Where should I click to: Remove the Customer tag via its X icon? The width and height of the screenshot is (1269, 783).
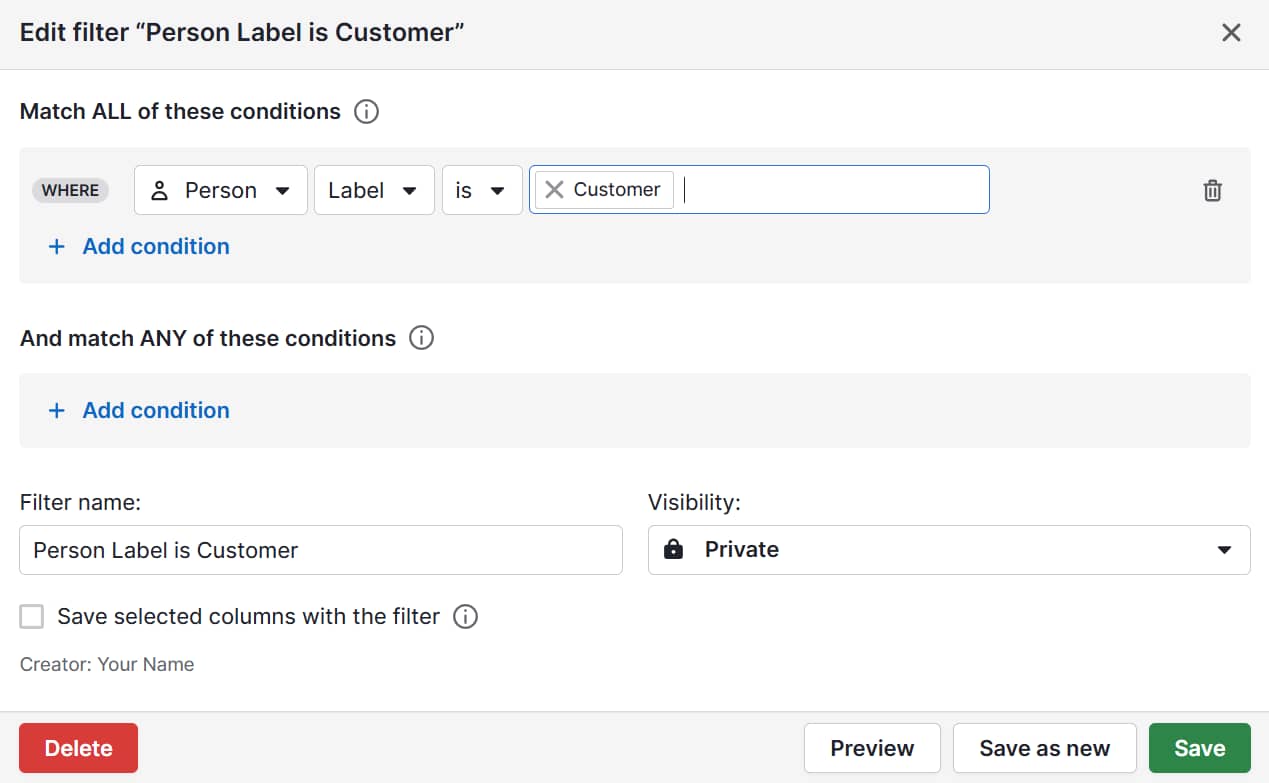point(557,189)
